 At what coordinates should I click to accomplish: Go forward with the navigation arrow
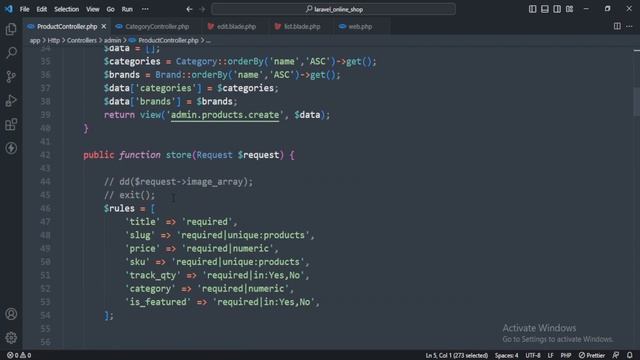click(x=202, y=9)
